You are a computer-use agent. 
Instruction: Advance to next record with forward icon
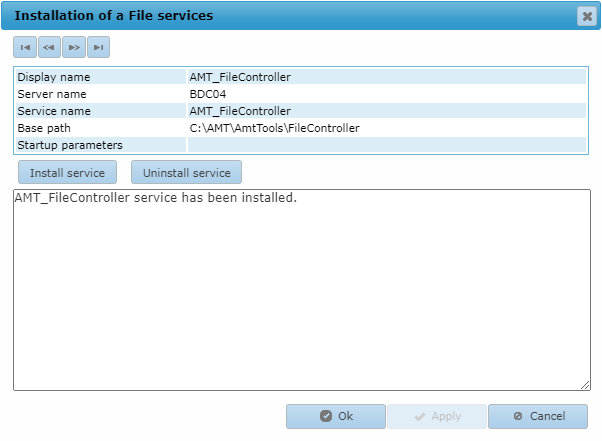coord(74,47)
